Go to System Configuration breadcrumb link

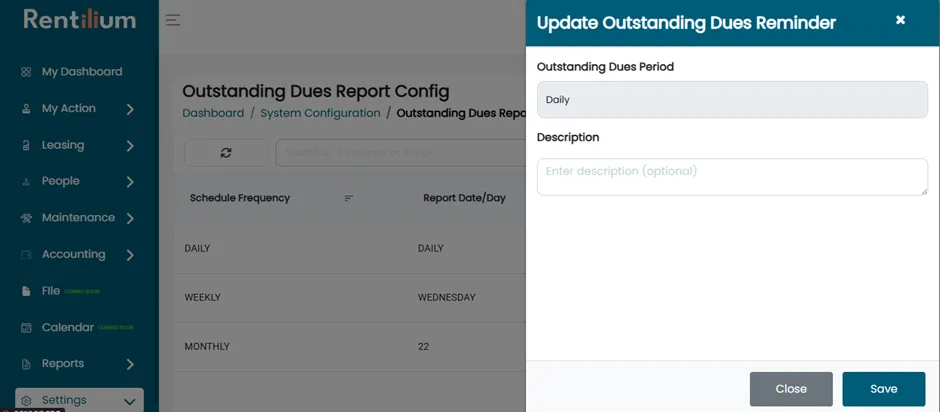coord(320,113)
